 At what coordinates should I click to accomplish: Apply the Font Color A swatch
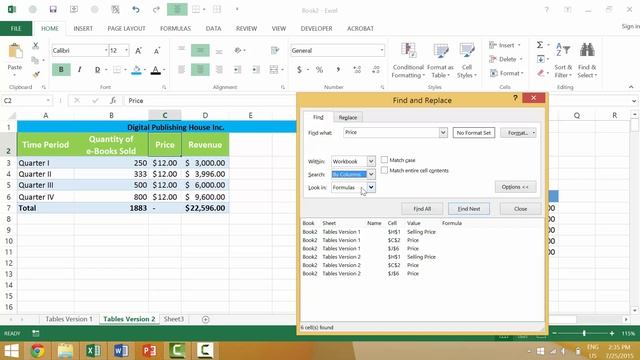(156, 70)
